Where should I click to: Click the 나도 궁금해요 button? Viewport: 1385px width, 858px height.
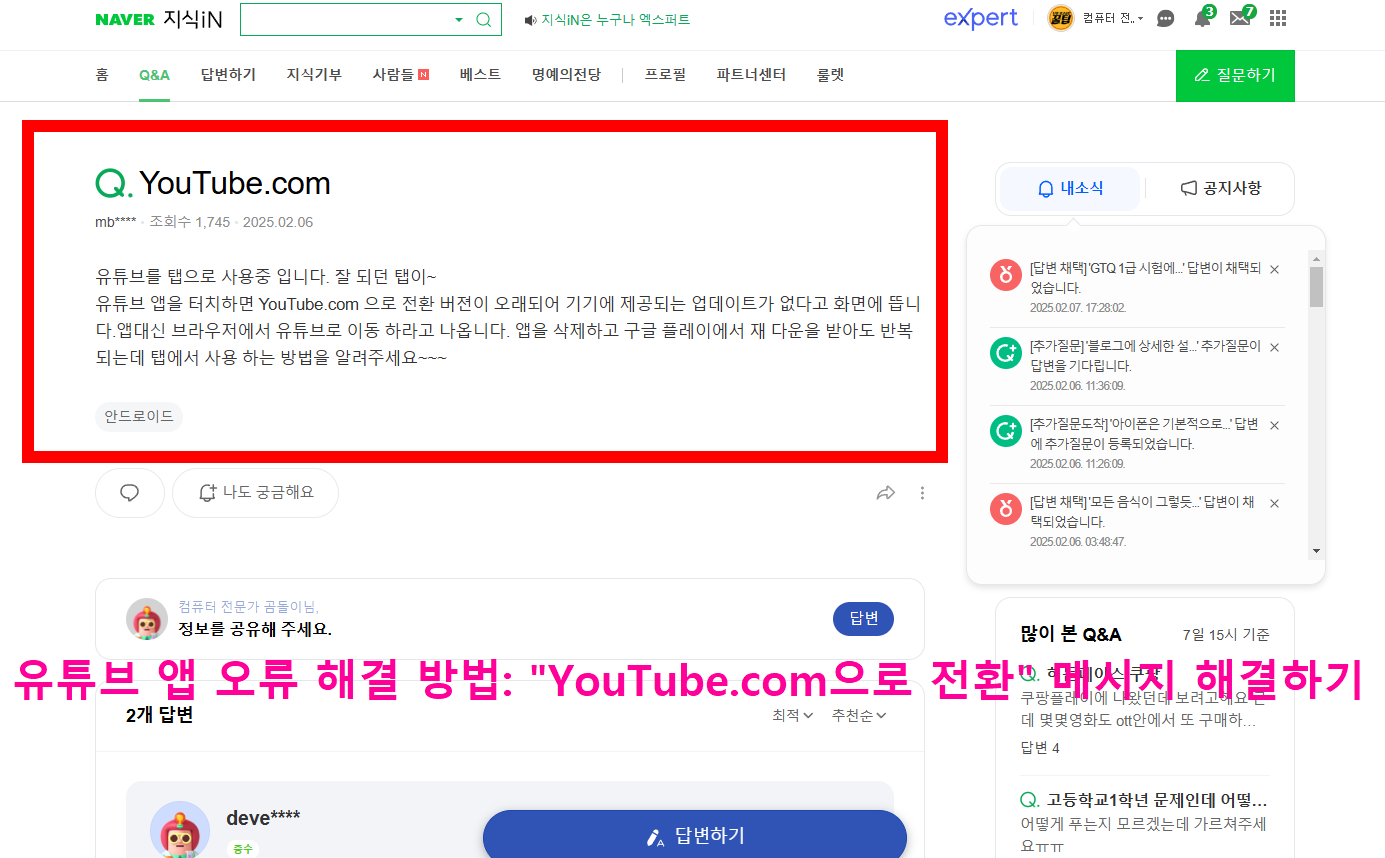(255, 493)
